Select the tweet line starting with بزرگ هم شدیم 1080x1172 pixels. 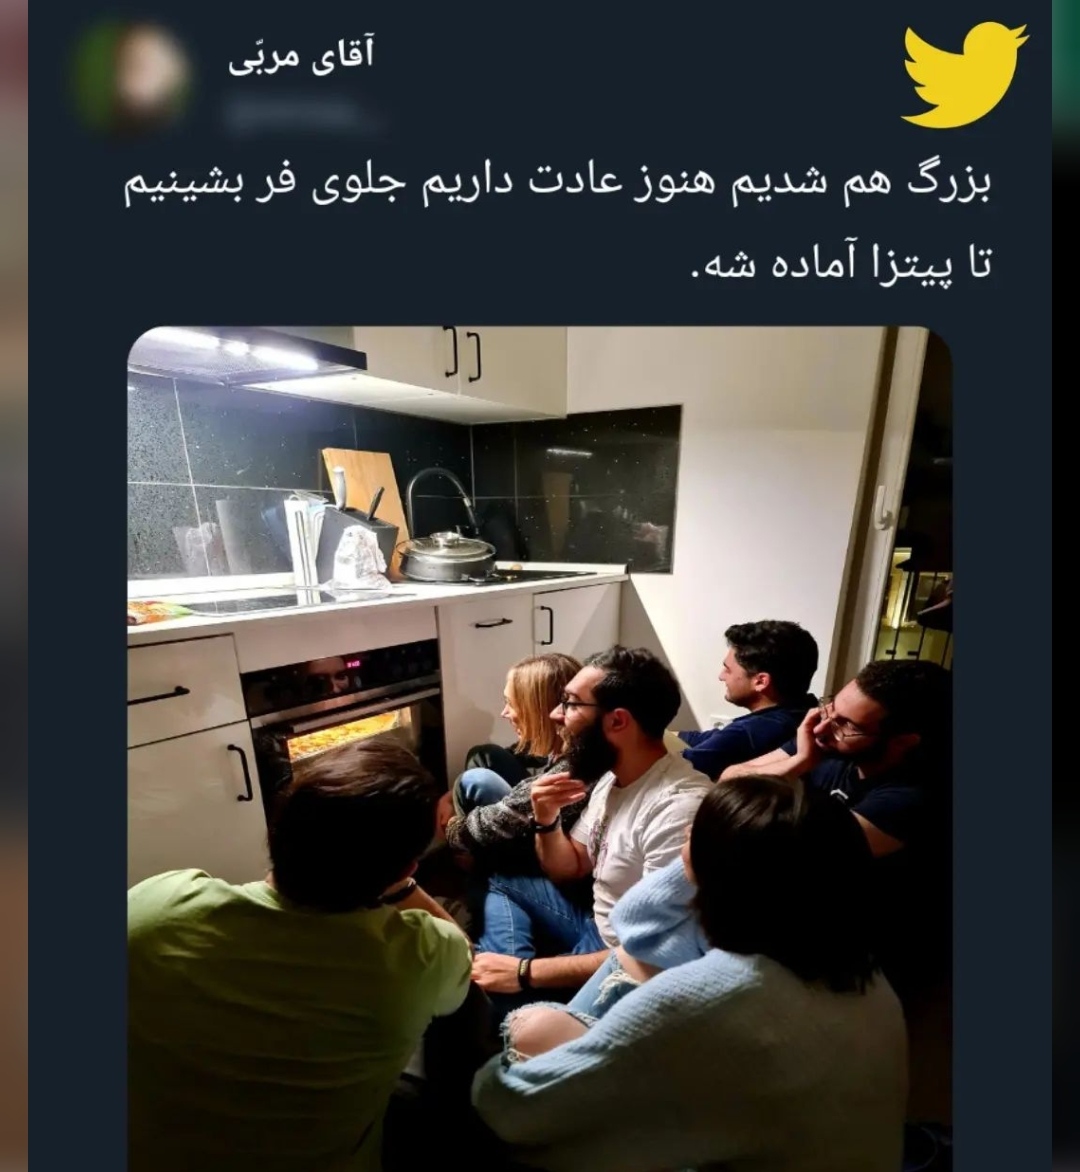(557, 183)
